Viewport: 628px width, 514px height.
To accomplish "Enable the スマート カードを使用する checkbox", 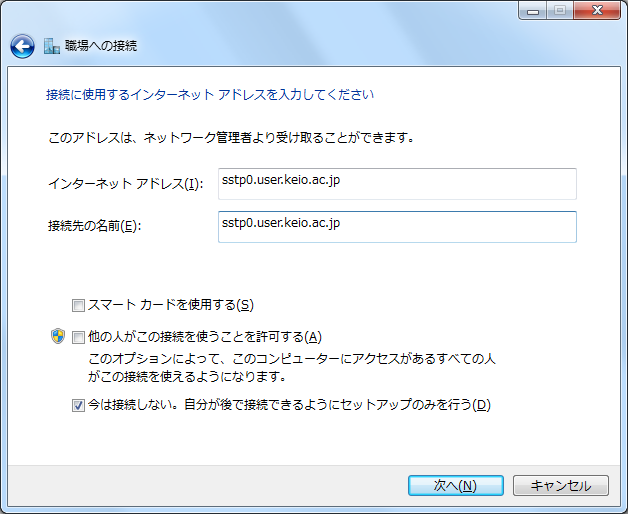I will [x=78, y=304].
